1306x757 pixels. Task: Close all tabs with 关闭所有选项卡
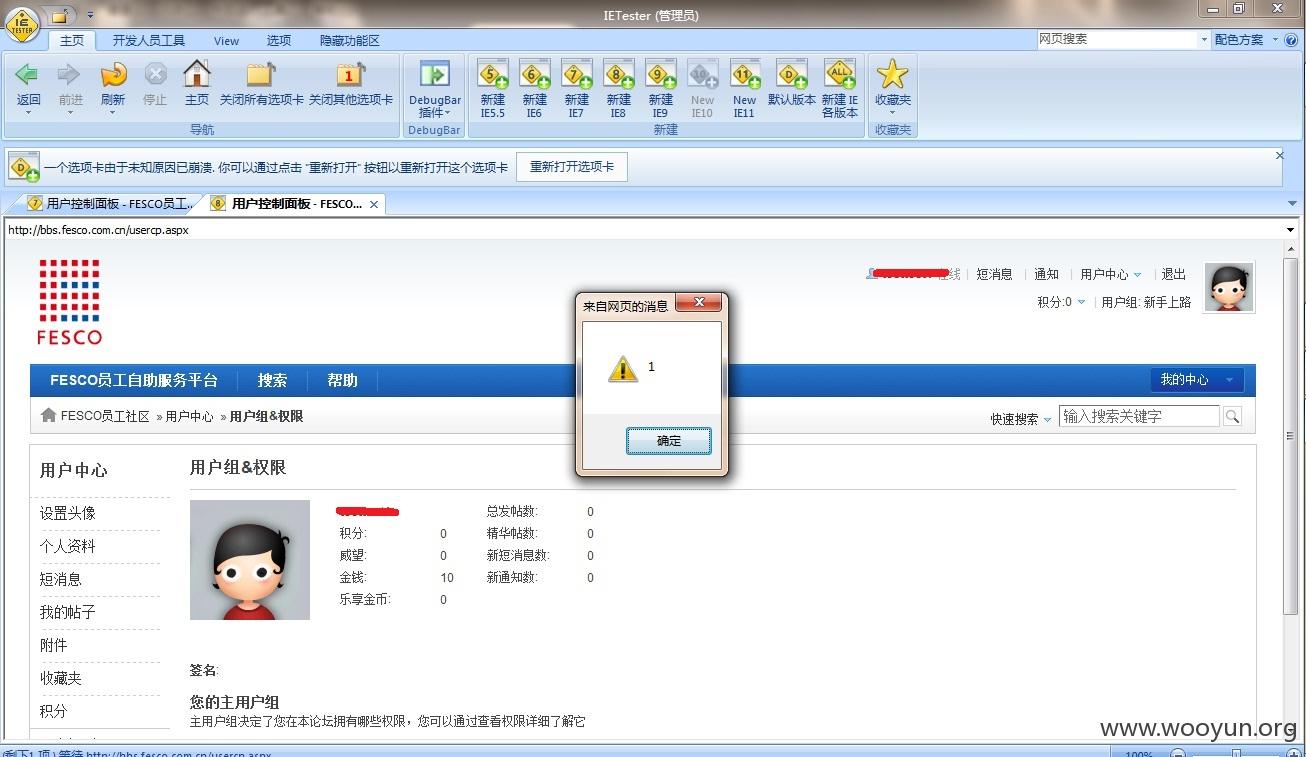click(x=261, y=74)
